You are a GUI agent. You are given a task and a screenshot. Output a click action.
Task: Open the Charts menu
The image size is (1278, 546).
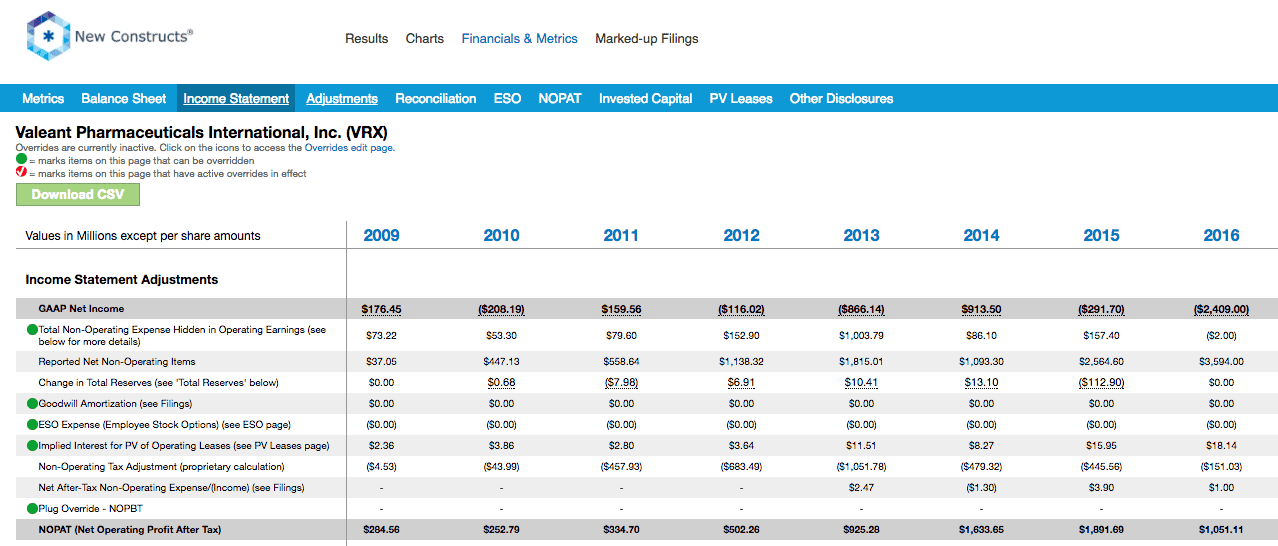[x=425, y=39]
